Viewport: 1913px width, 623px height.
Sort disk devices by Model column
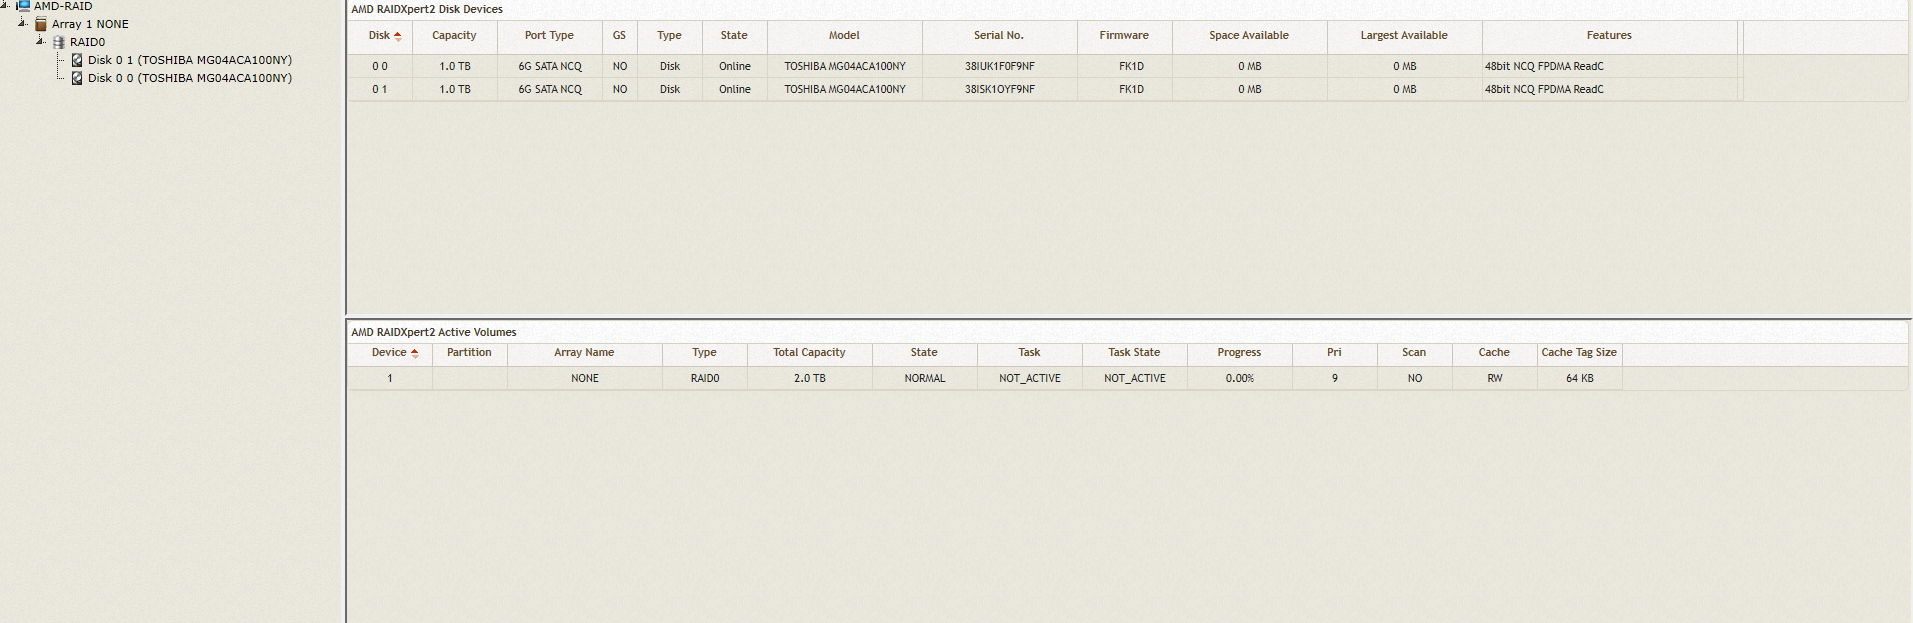click(x=844, y=36)
